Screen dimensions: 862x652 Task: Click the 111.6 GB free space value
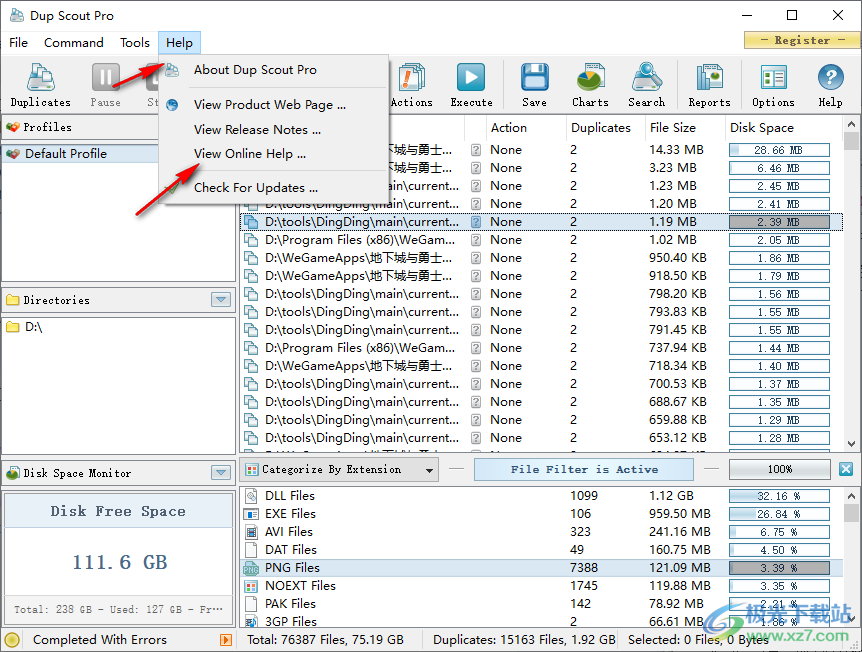pos(120,562)
